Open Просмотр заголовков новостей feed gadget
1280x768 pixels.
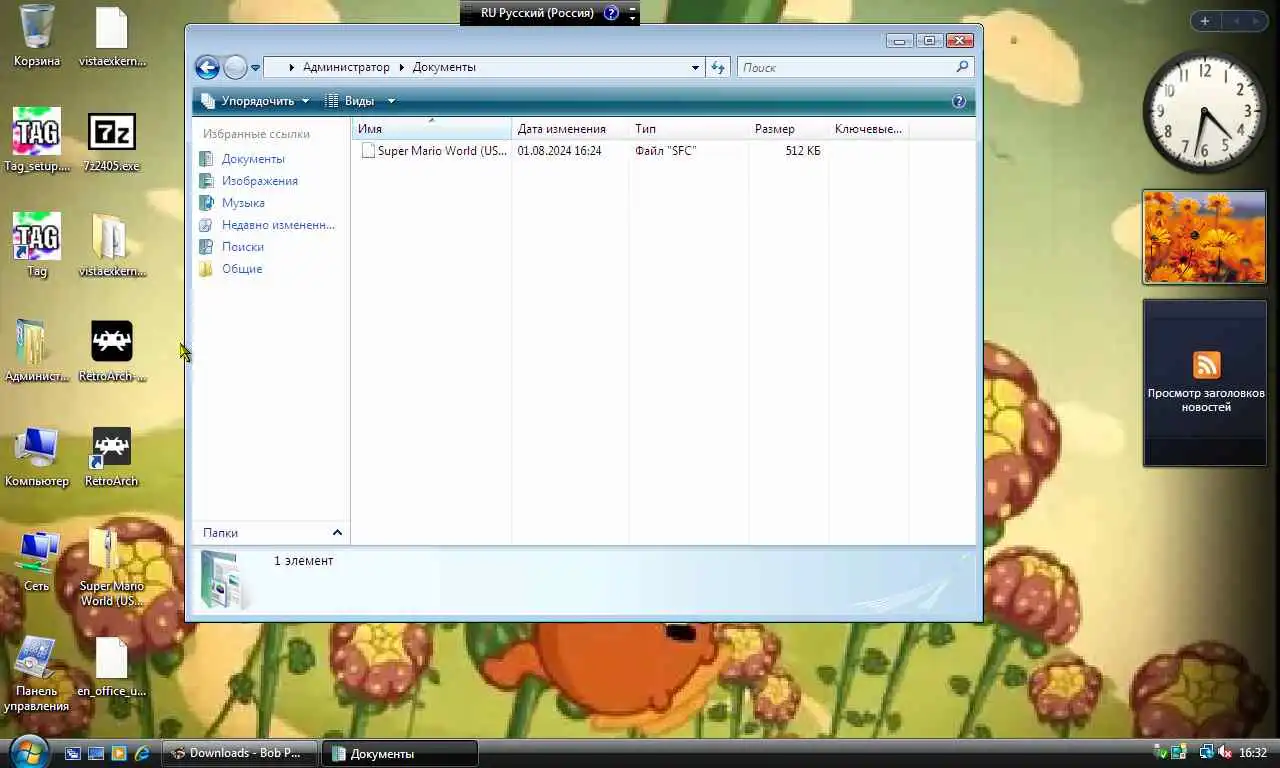(x=1205, y=382)
